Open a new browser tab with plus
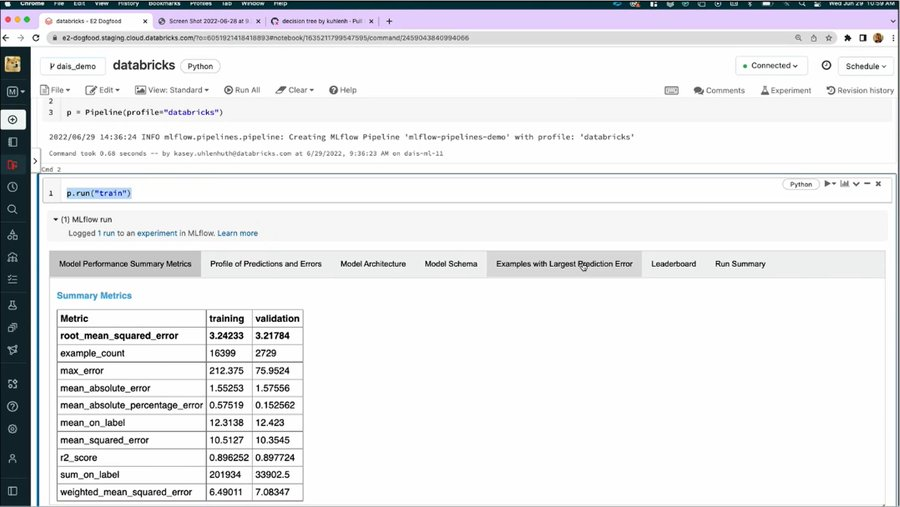This screenshot has width=900, height=507. tap(389, 21)
